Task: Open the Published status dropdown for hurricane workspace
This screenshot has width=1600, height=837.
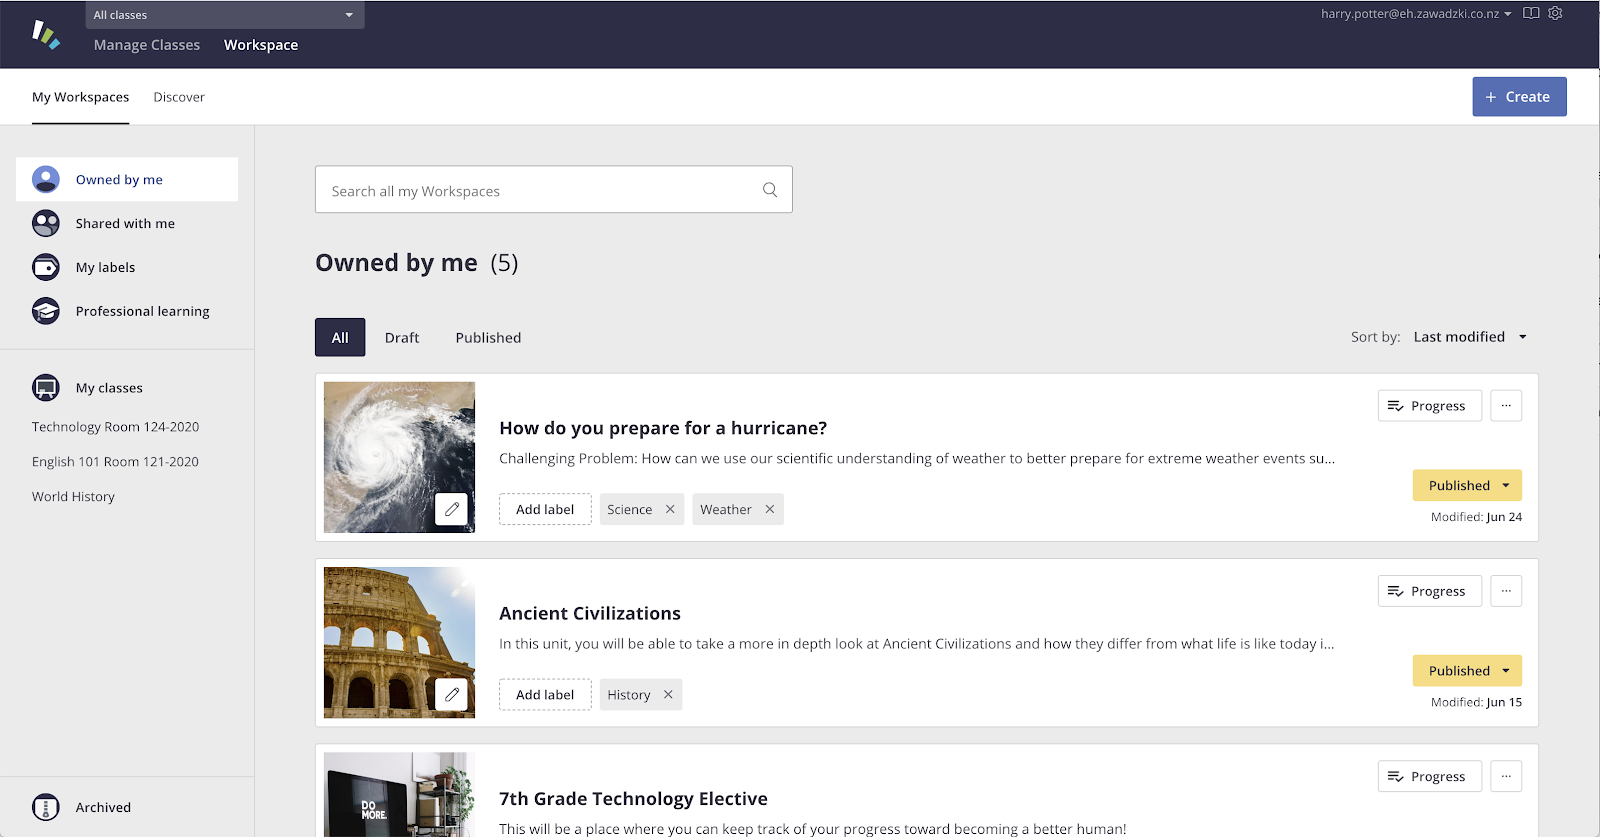Action: [x=1467, y=485]
